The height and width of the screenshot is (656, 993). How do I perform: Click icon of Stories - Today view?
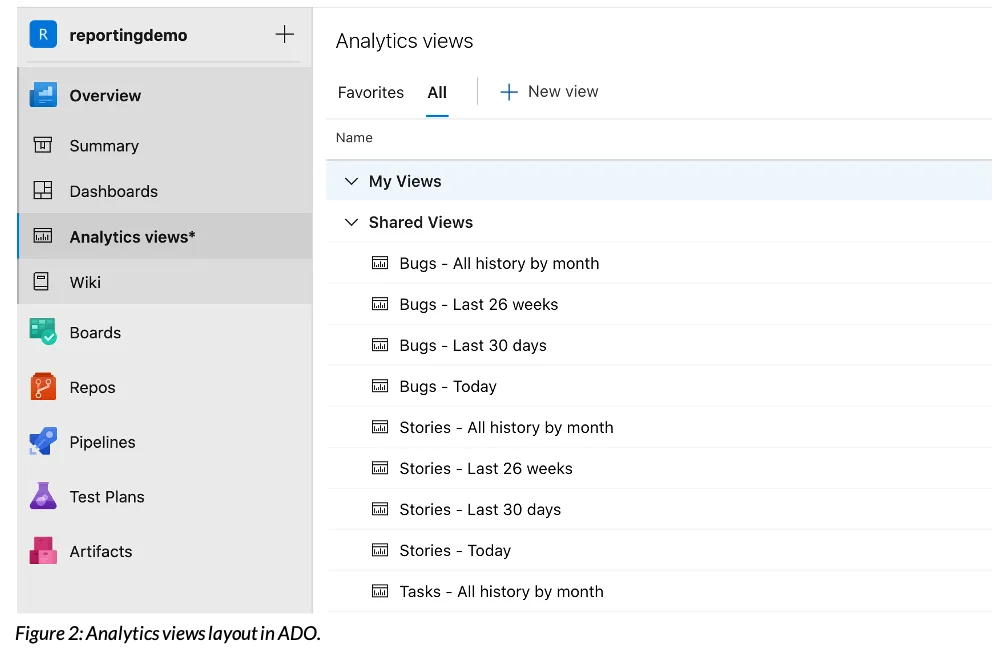[x=380, y=550]
